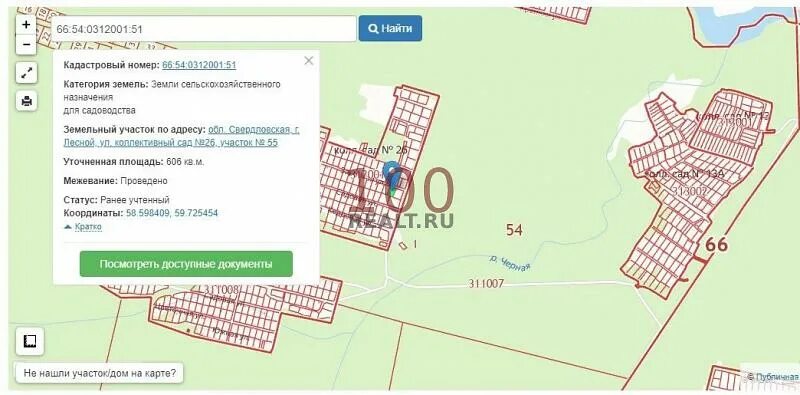Open cadastral number 66:54:0312001:51 link
Image resolution: width=800 pixels, height=395 pixels.
pyautogui.click(x=199, y=65)
